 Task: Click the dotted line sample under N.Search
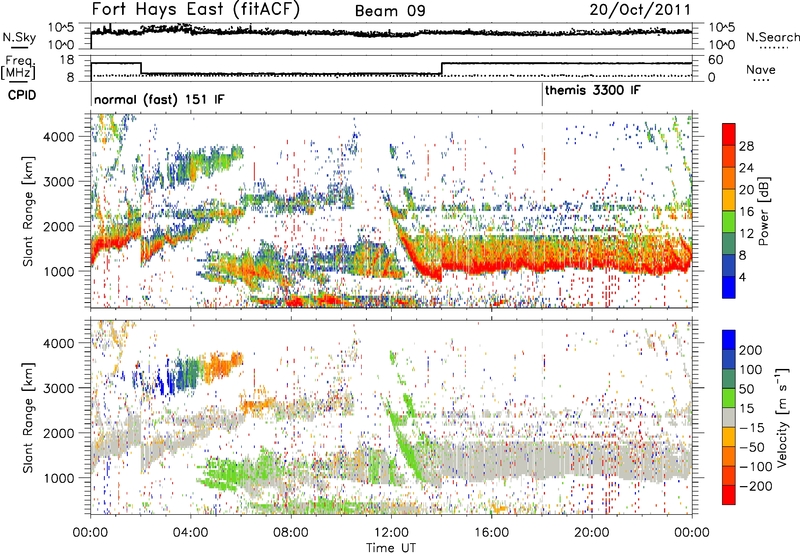tap(774, 47)
